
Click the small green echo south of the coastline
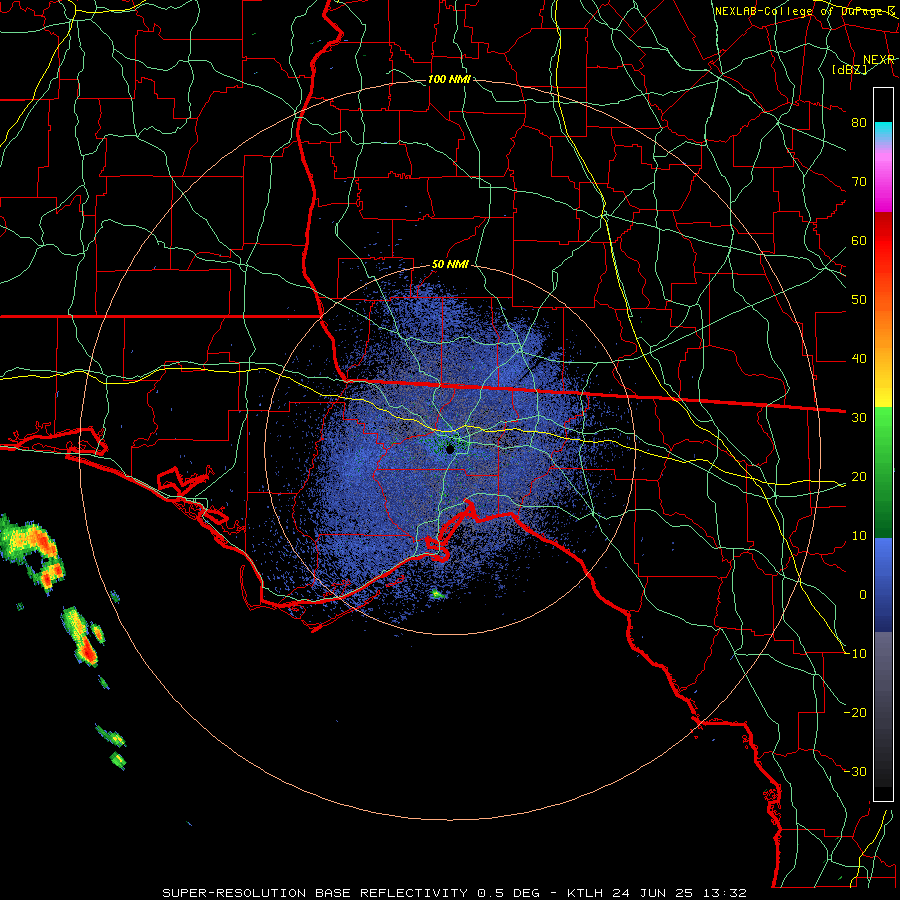(438, 595)
